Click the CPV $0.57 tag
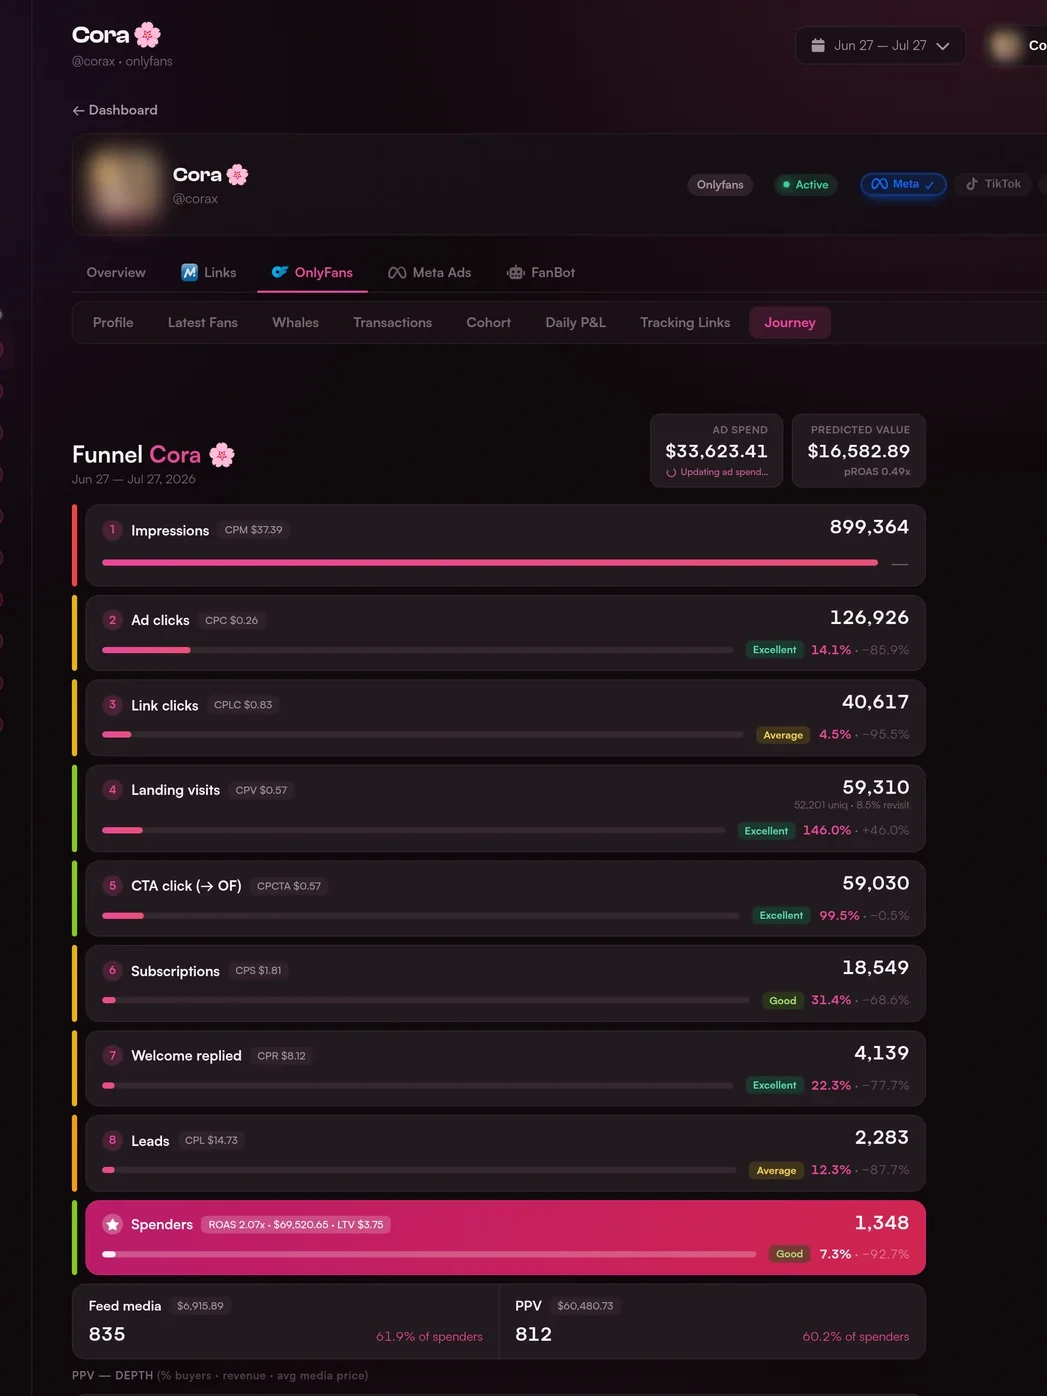The image size is (1047, 1396). coord(261,790)
